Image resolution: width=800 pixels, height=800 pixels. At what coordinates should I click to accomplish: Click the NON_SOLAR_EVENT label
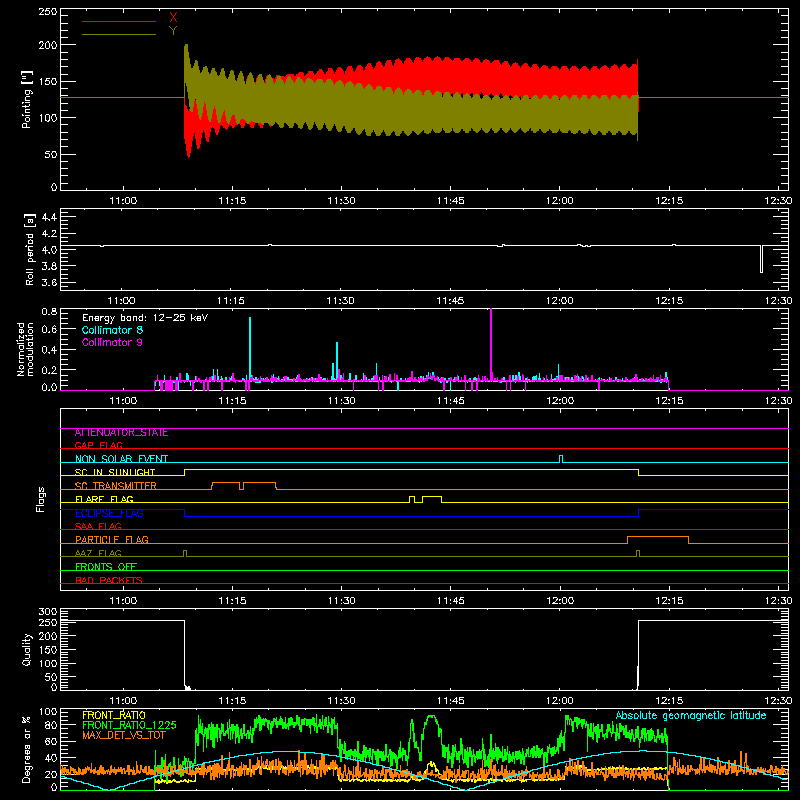pos(121,459)
